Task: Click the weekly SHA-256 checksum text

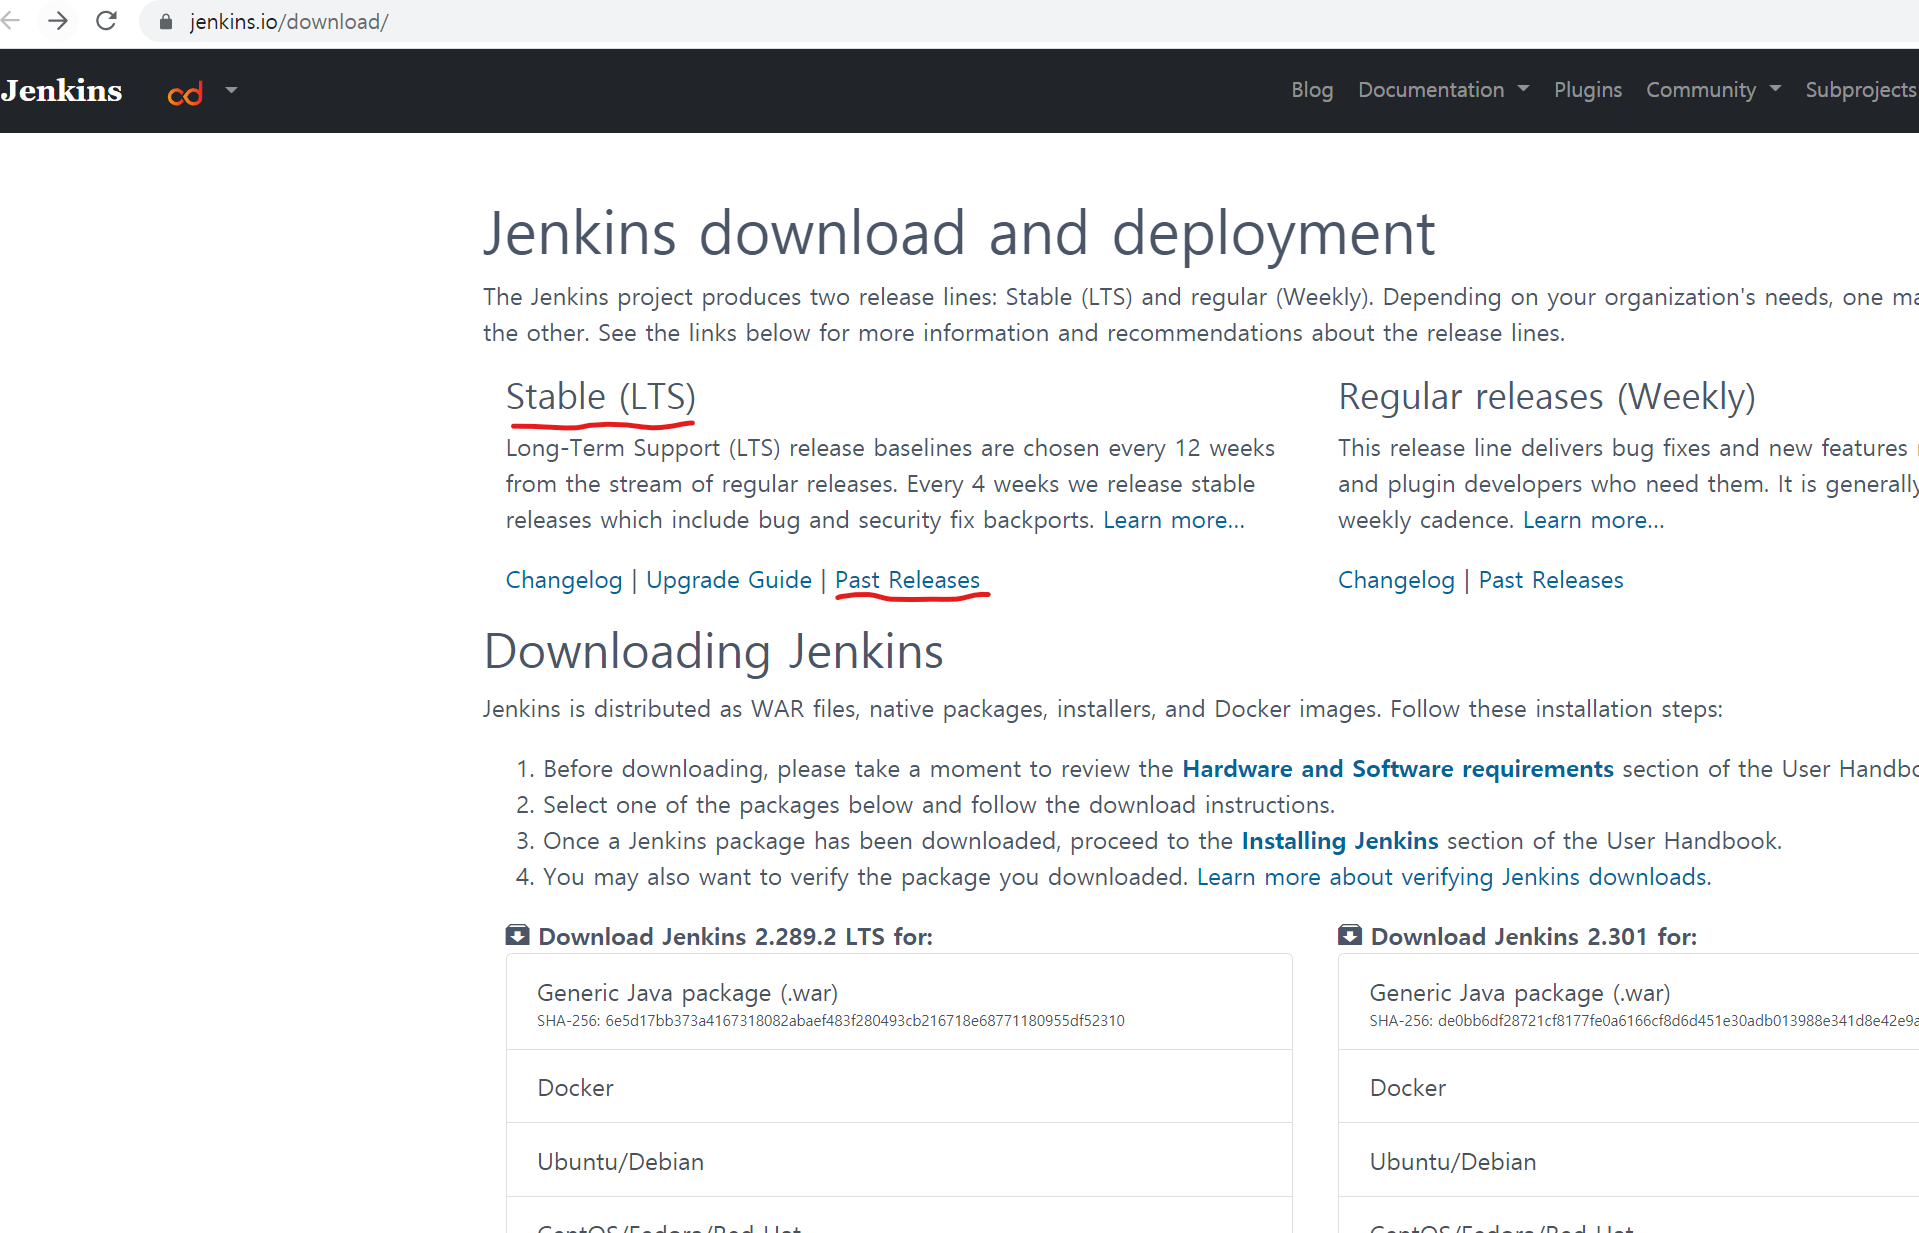Action: click(1644, 1021)
